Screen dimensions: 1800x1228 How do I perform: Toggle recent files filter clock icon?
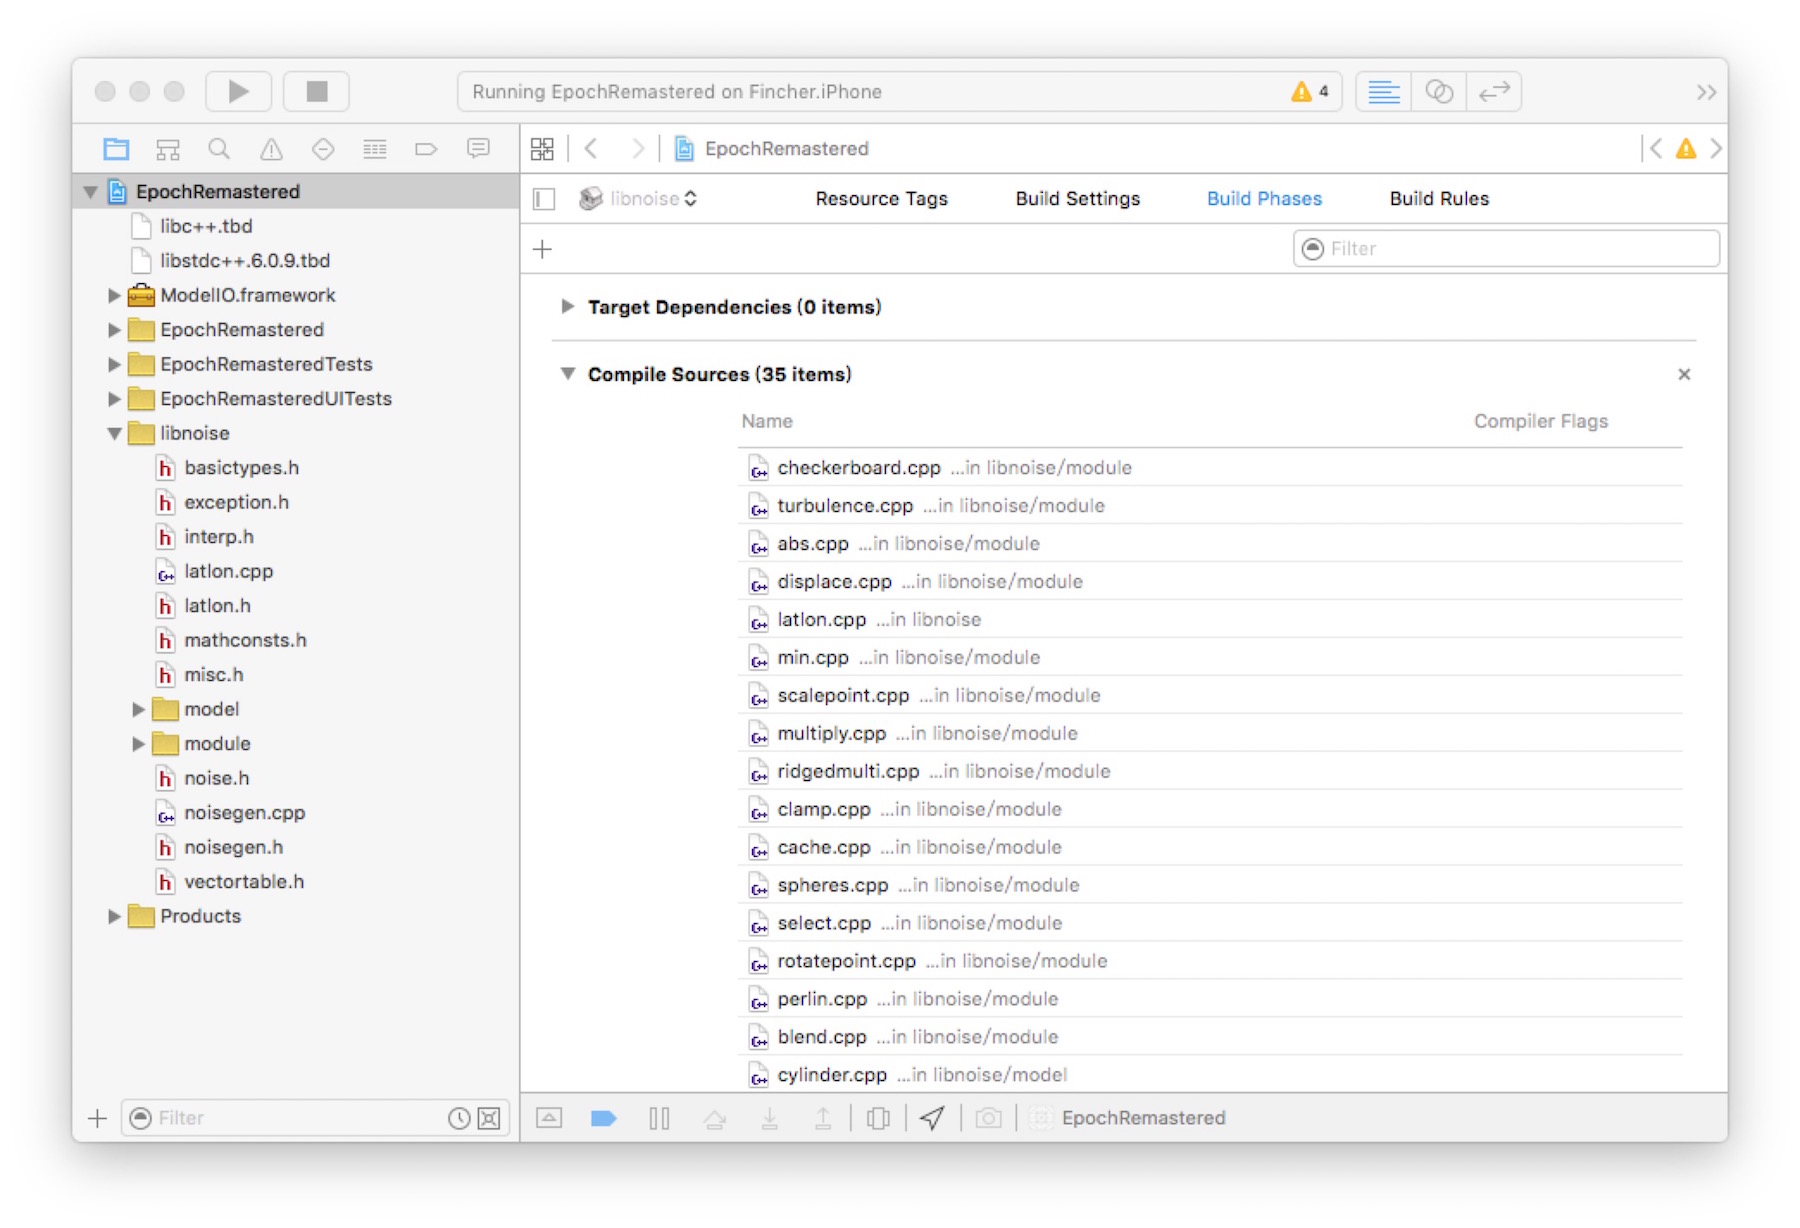[458, 1118]
